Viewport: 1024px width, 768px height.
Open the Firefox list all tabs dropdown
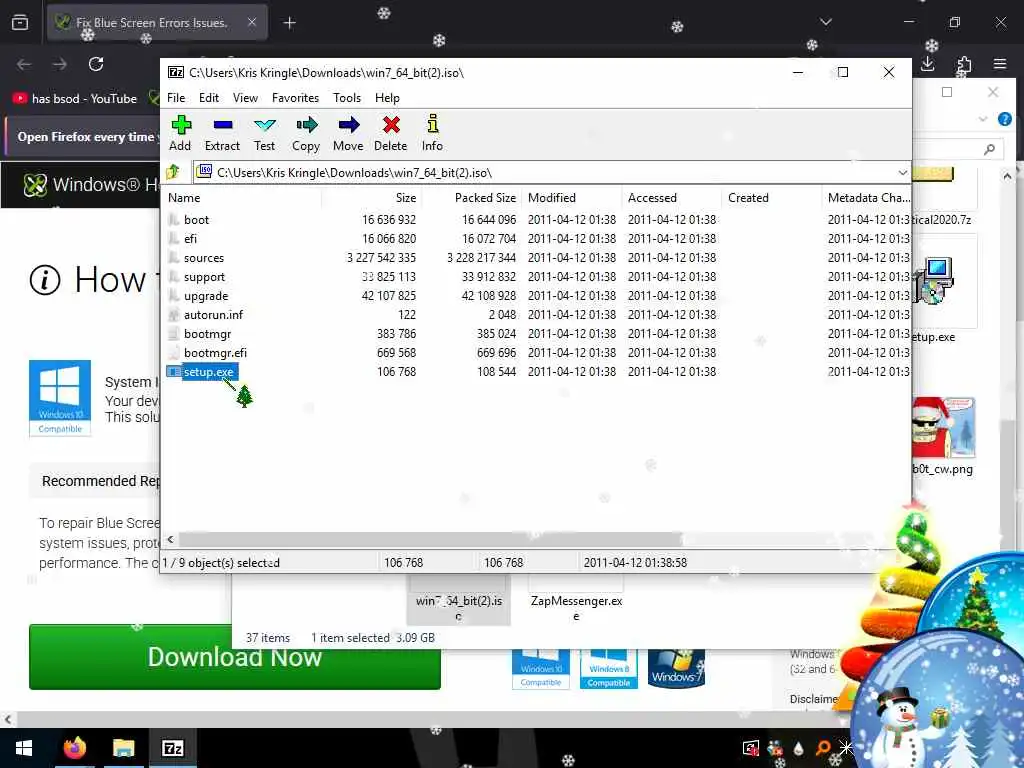click(826, 22)
